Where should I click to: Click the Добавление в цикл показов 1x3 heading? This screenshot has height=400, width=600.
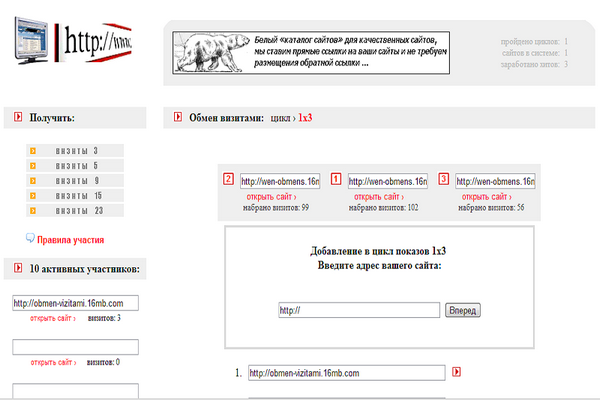[x=378, y=251]
